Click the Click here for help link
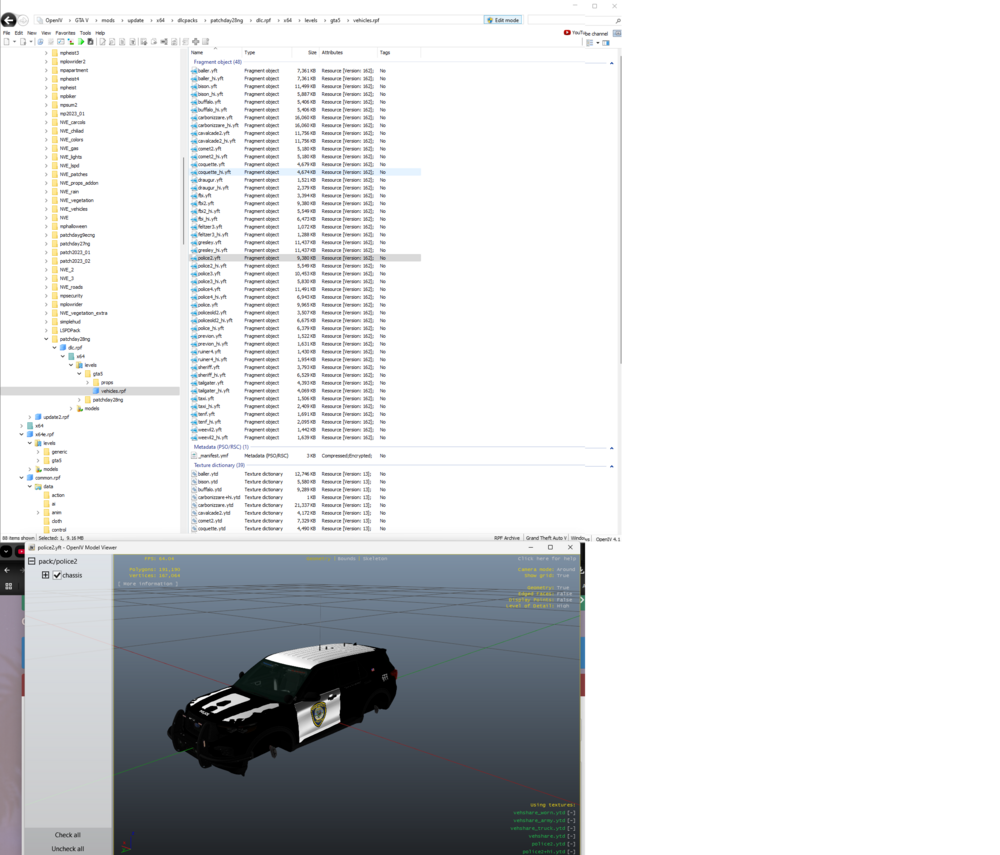1000x855 pixels. 545,559
